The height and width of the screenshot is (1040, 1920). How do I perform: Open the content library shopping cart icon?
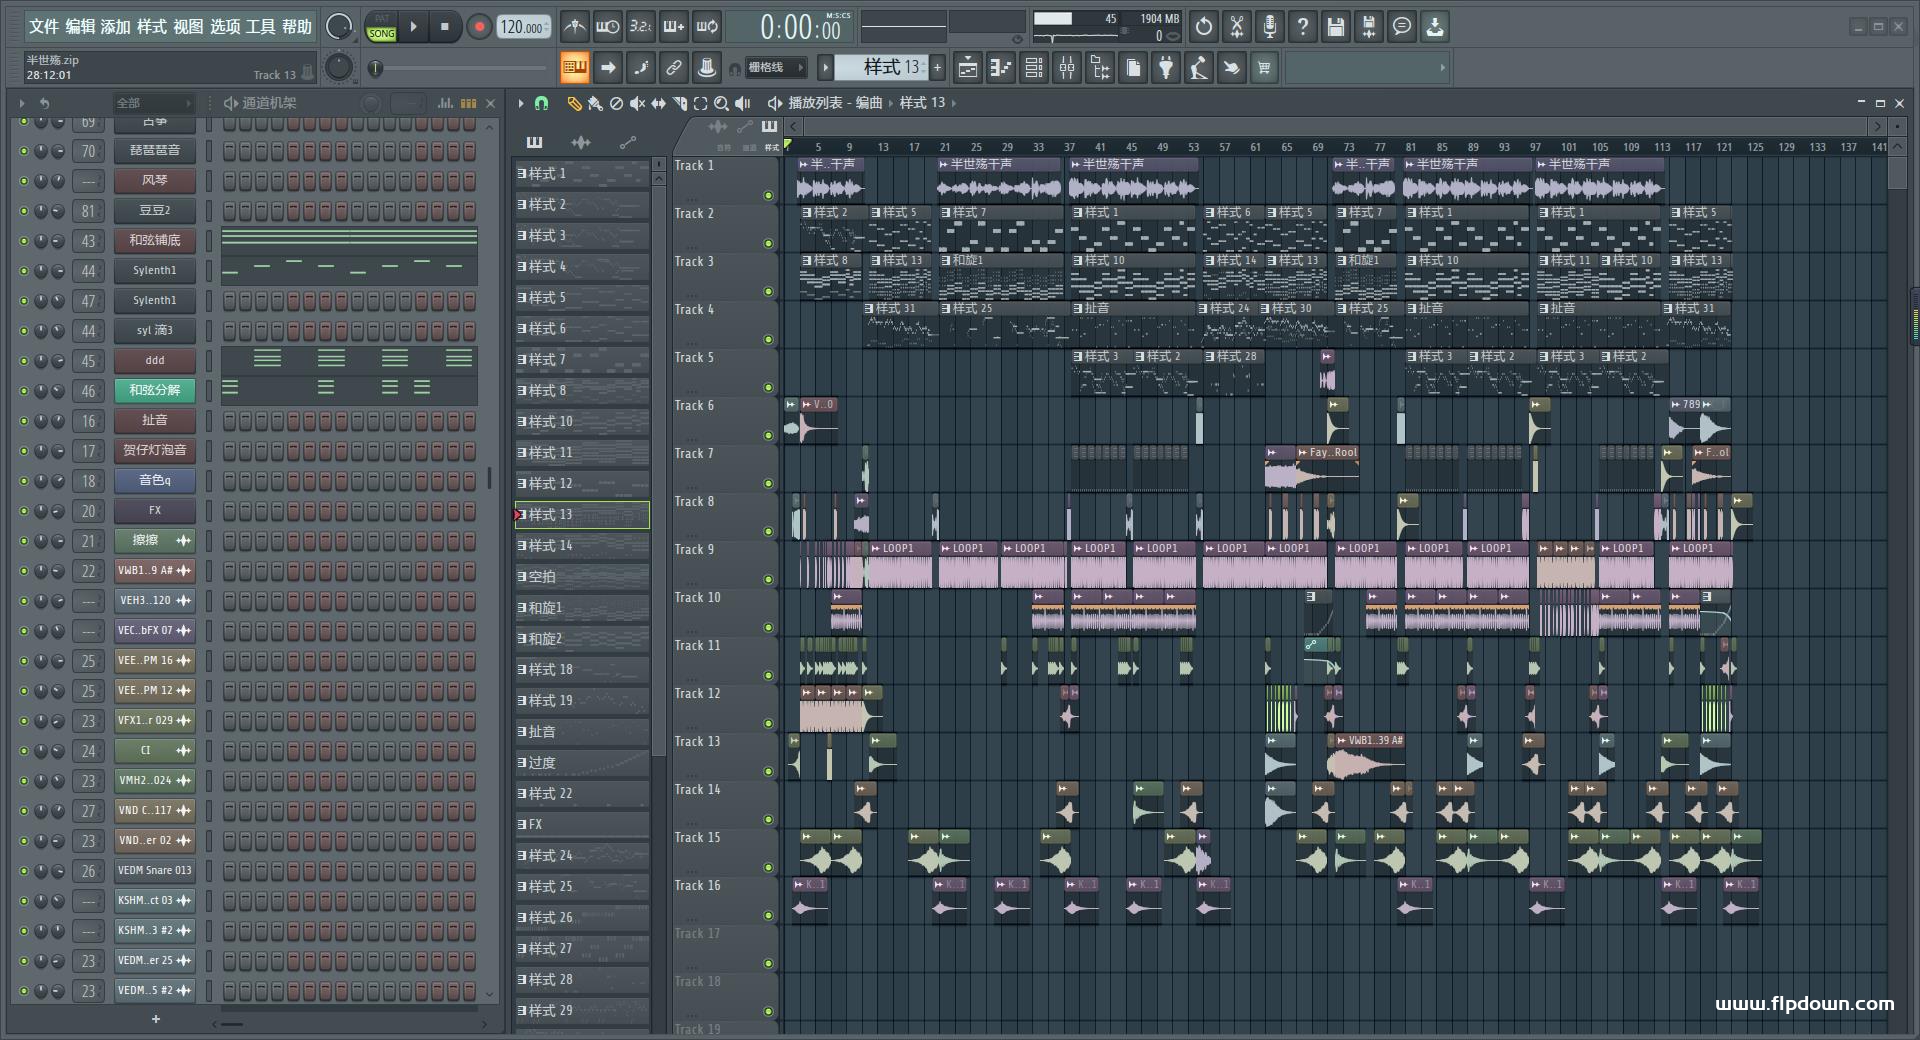(x=1265, y=68)
